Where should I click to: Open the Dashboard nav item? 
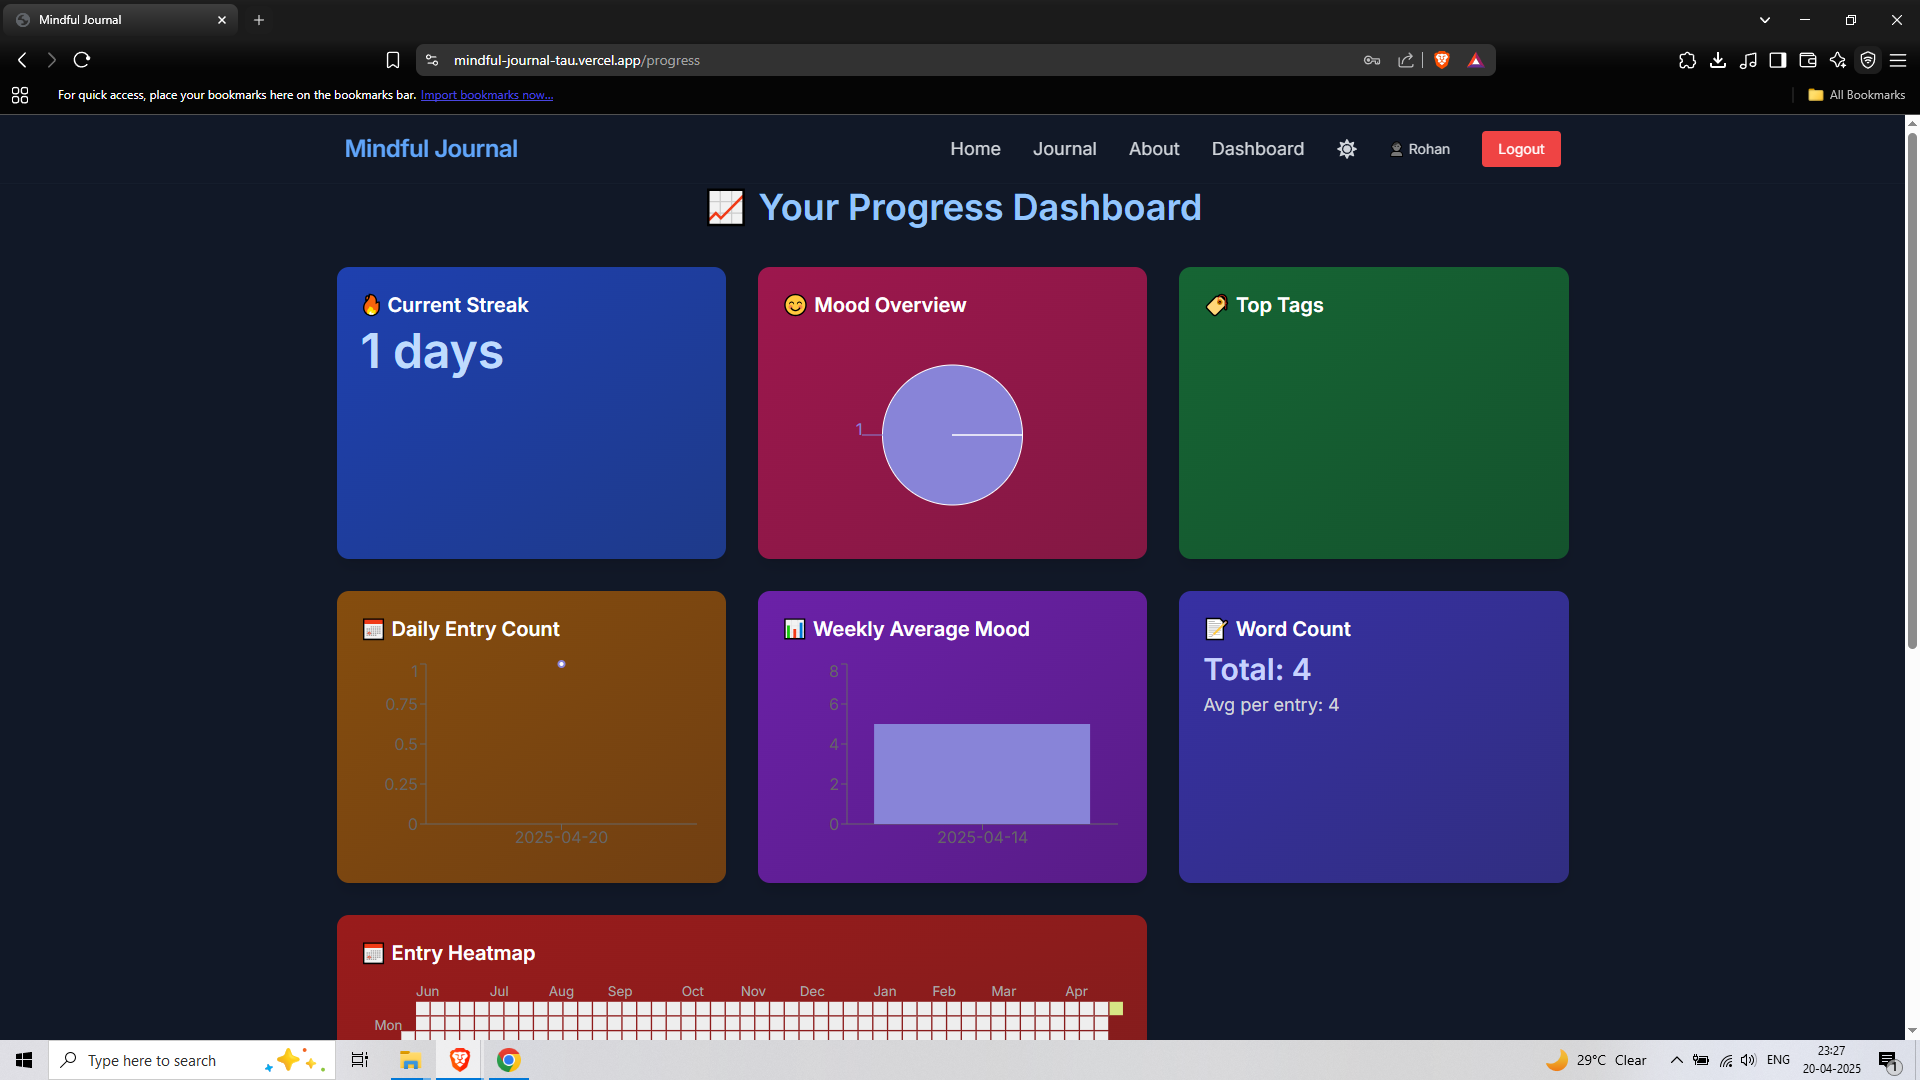click(1257, 149)
